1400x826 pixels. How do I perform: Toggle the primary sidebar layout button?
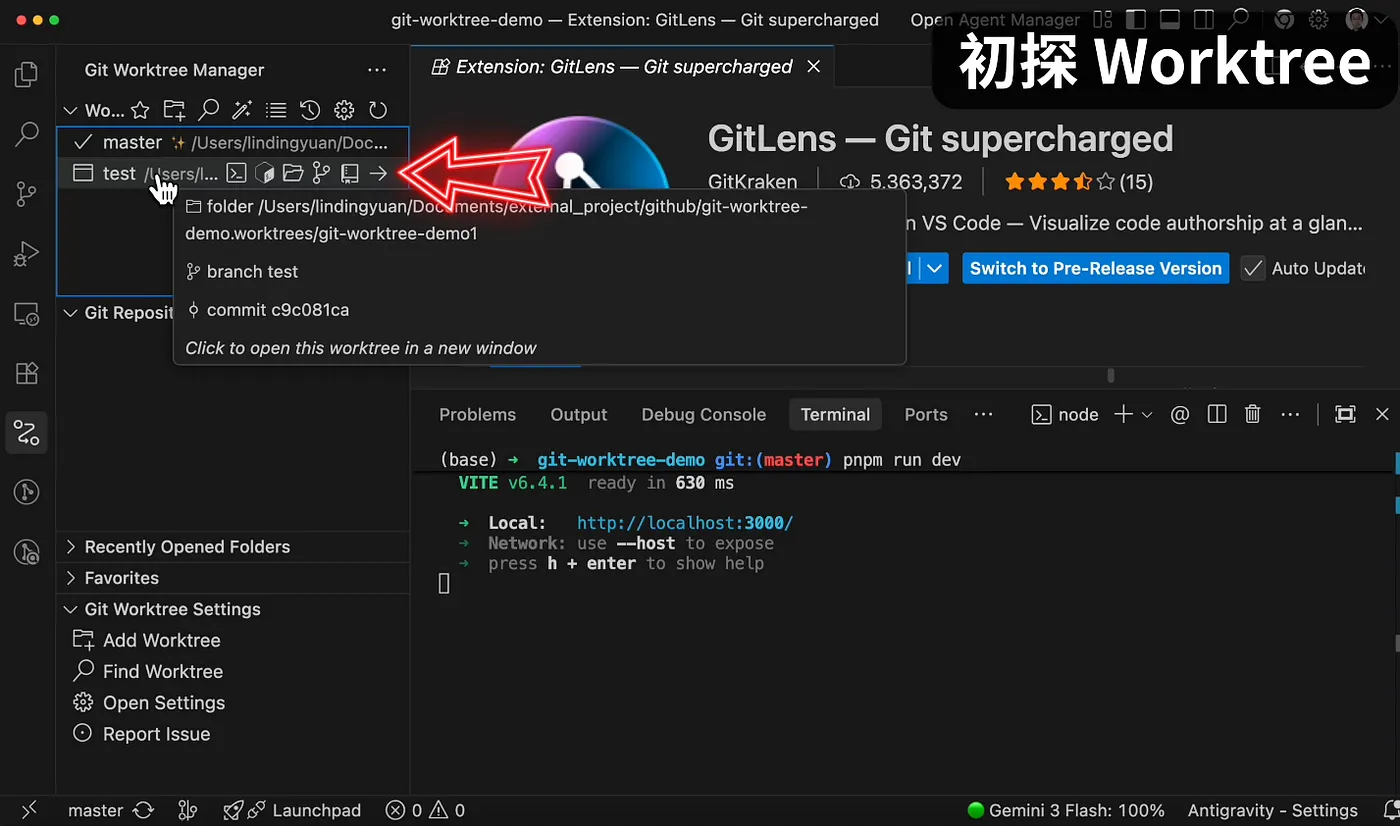click(1135, 19)
